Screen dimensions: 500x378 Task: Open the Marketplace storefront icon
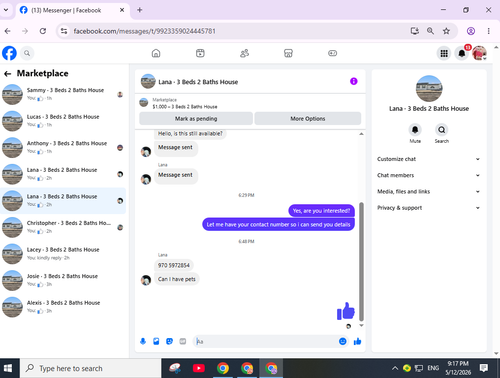(288, 53)
